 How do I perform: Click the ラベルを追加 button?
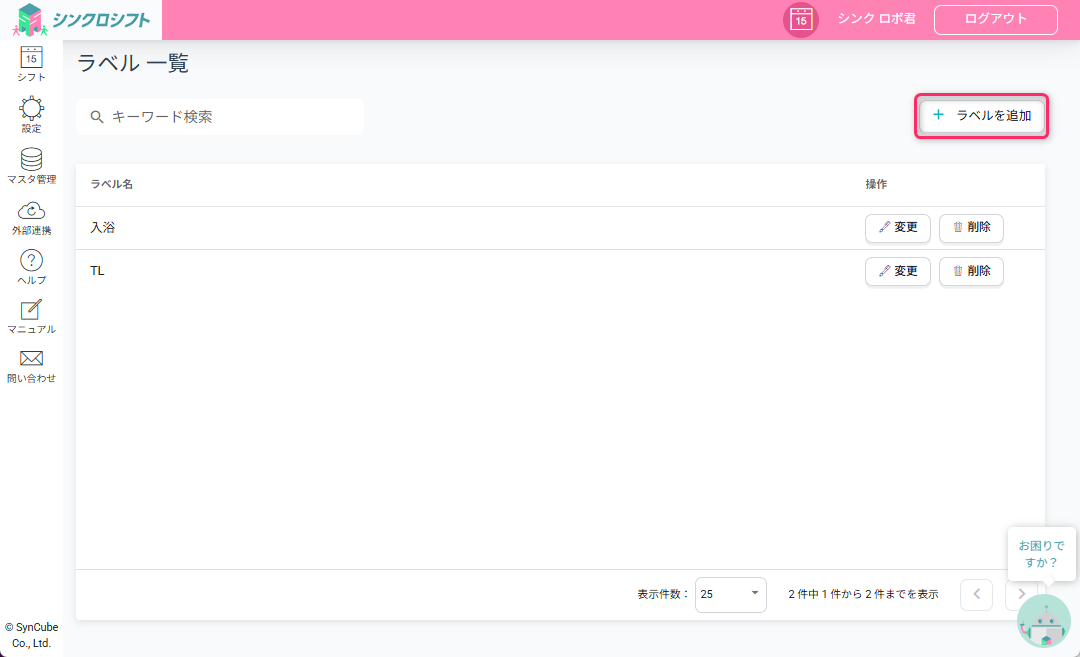pyautogui.click(x=982, y=116)
